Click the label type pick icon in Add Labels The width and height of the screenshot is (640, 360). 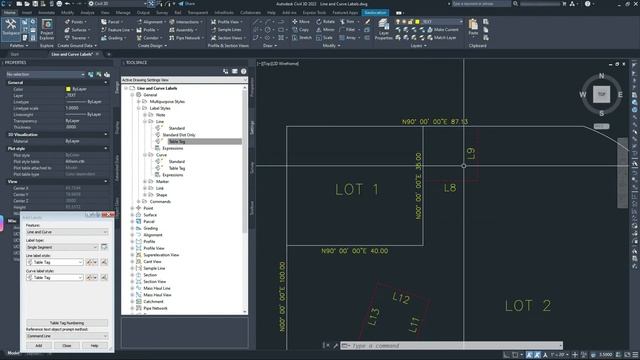click(x=104, y=247)
